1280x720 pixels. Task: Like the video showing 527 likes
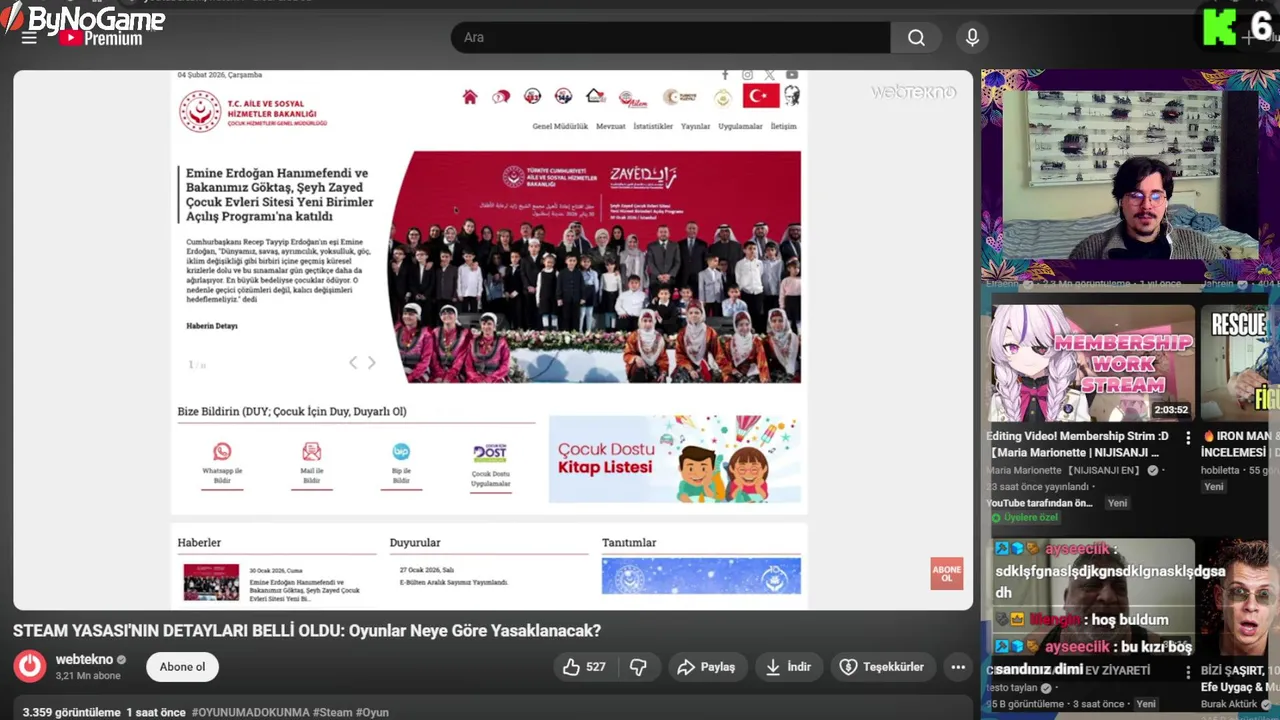(x=585, y=667)
